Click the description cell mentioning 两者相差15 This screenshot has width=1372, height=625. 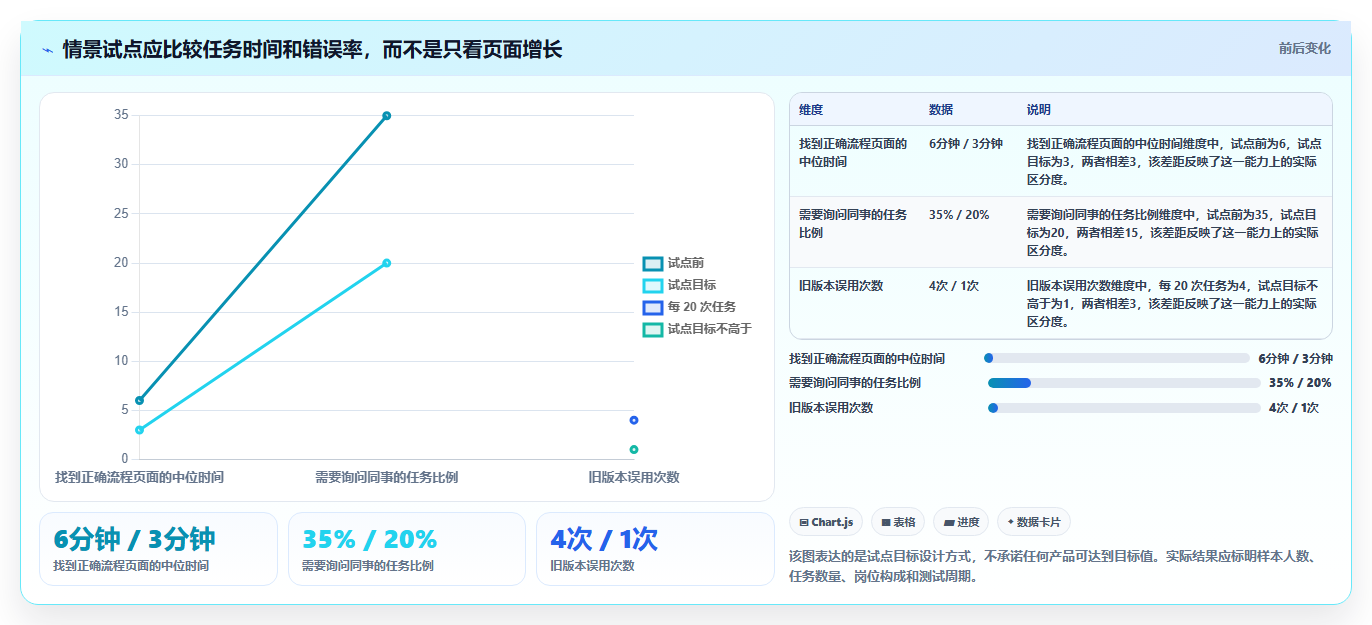click(x=1174, y=232)
